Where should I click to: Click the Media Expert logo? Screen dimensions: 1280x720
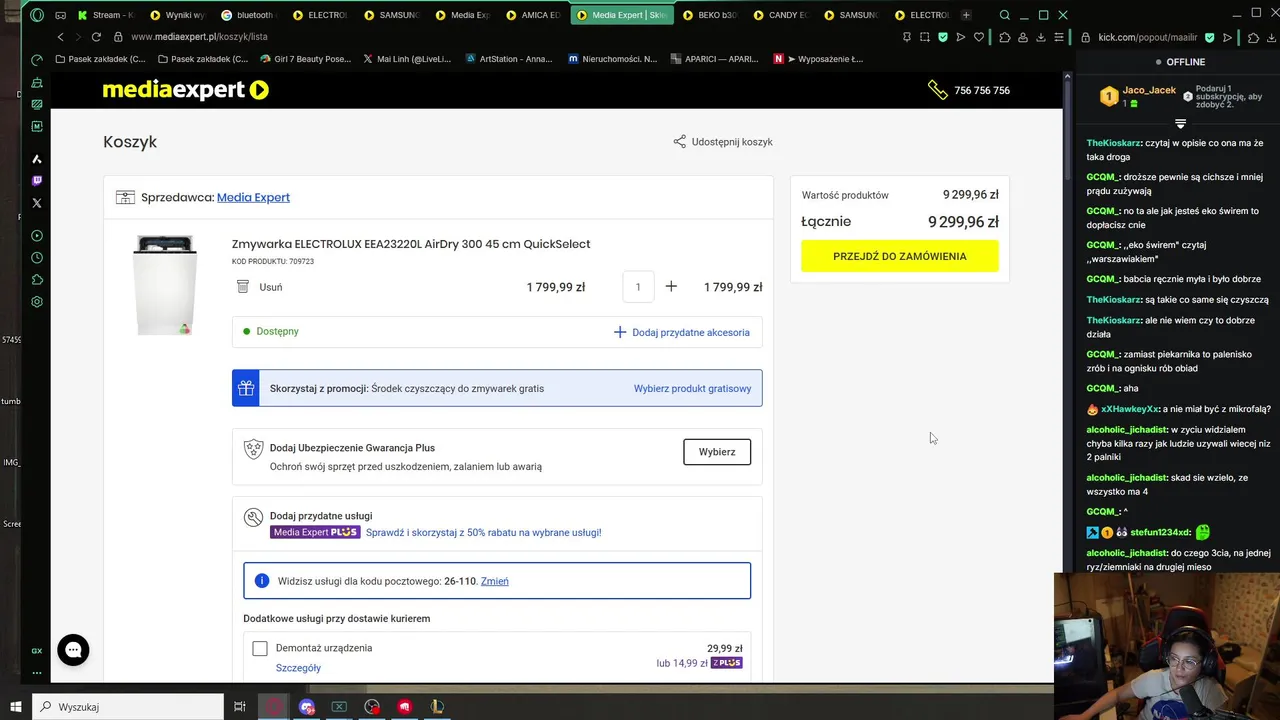(185, 90)
